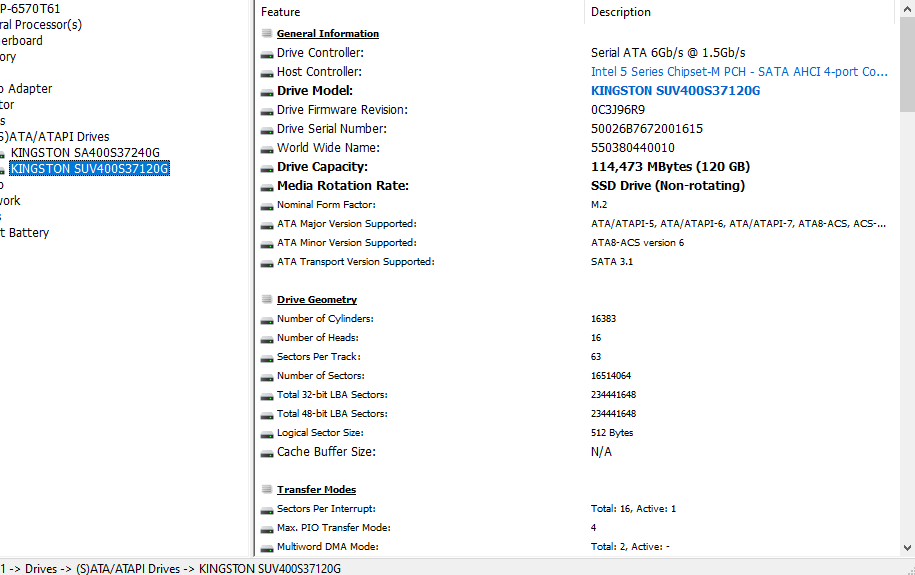Click the status bar drive path text
Screen dimensions: 915x575
[x=170, y=569]
